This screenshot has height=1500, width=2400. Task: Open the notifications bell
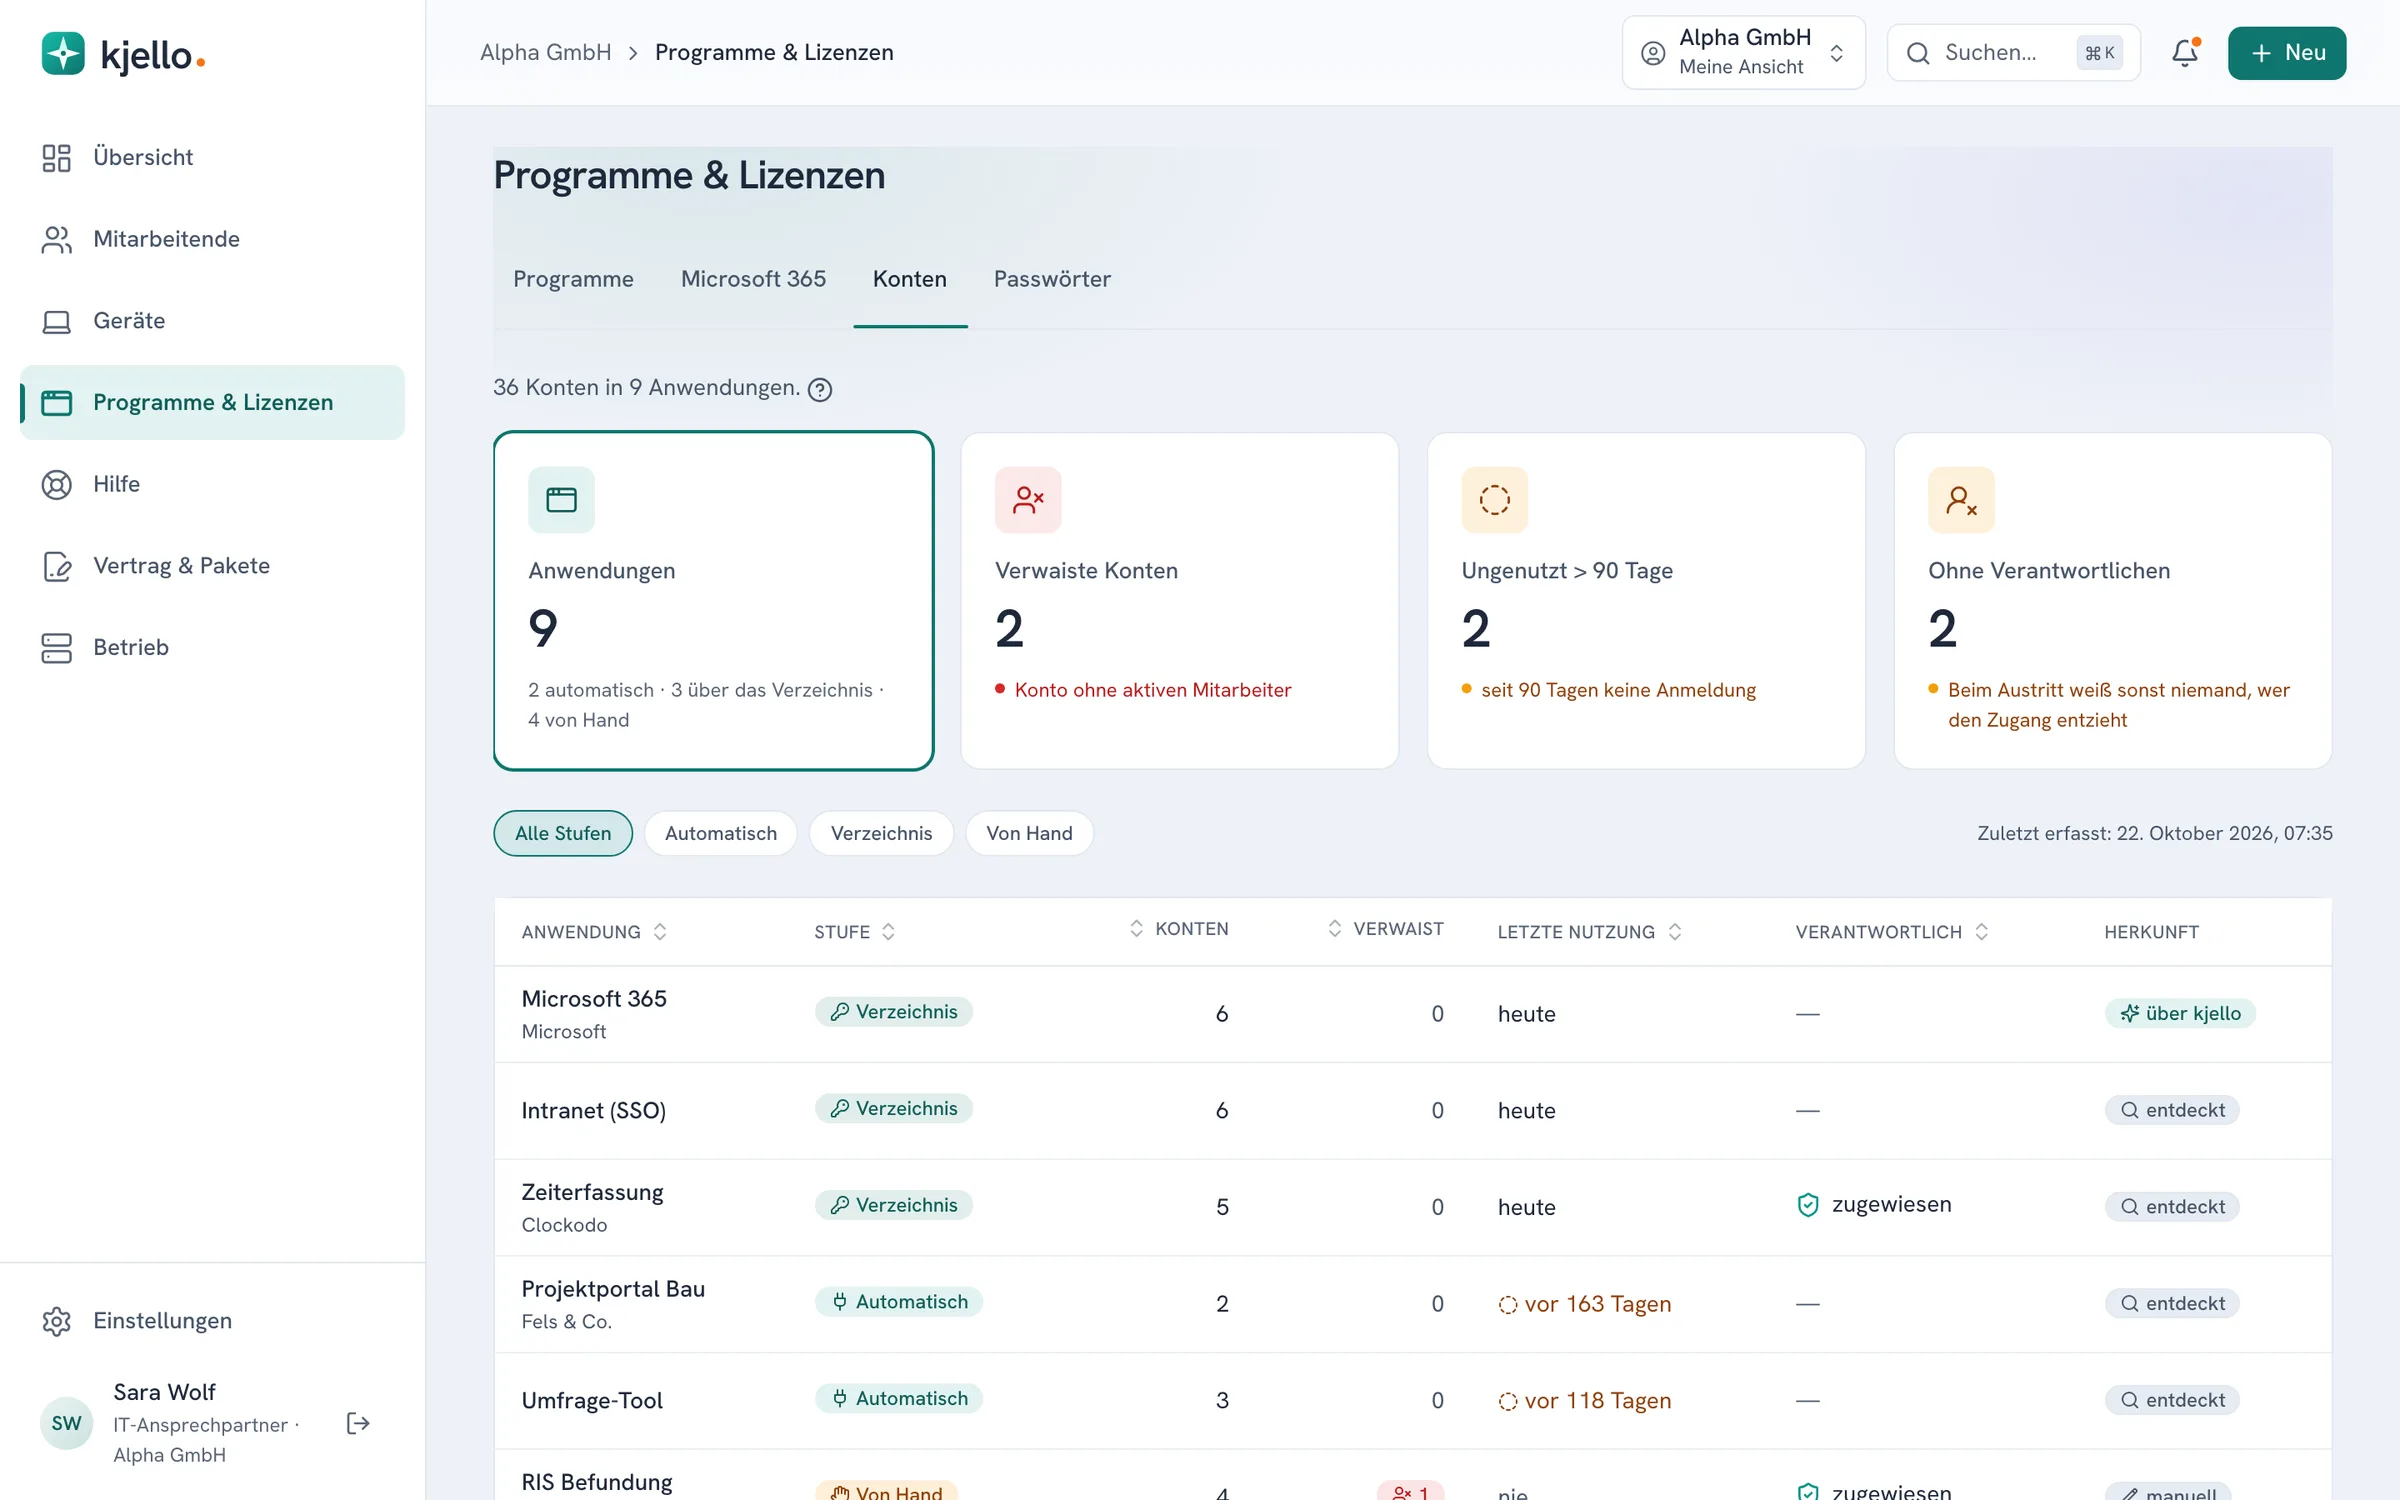click(2185, 53)
